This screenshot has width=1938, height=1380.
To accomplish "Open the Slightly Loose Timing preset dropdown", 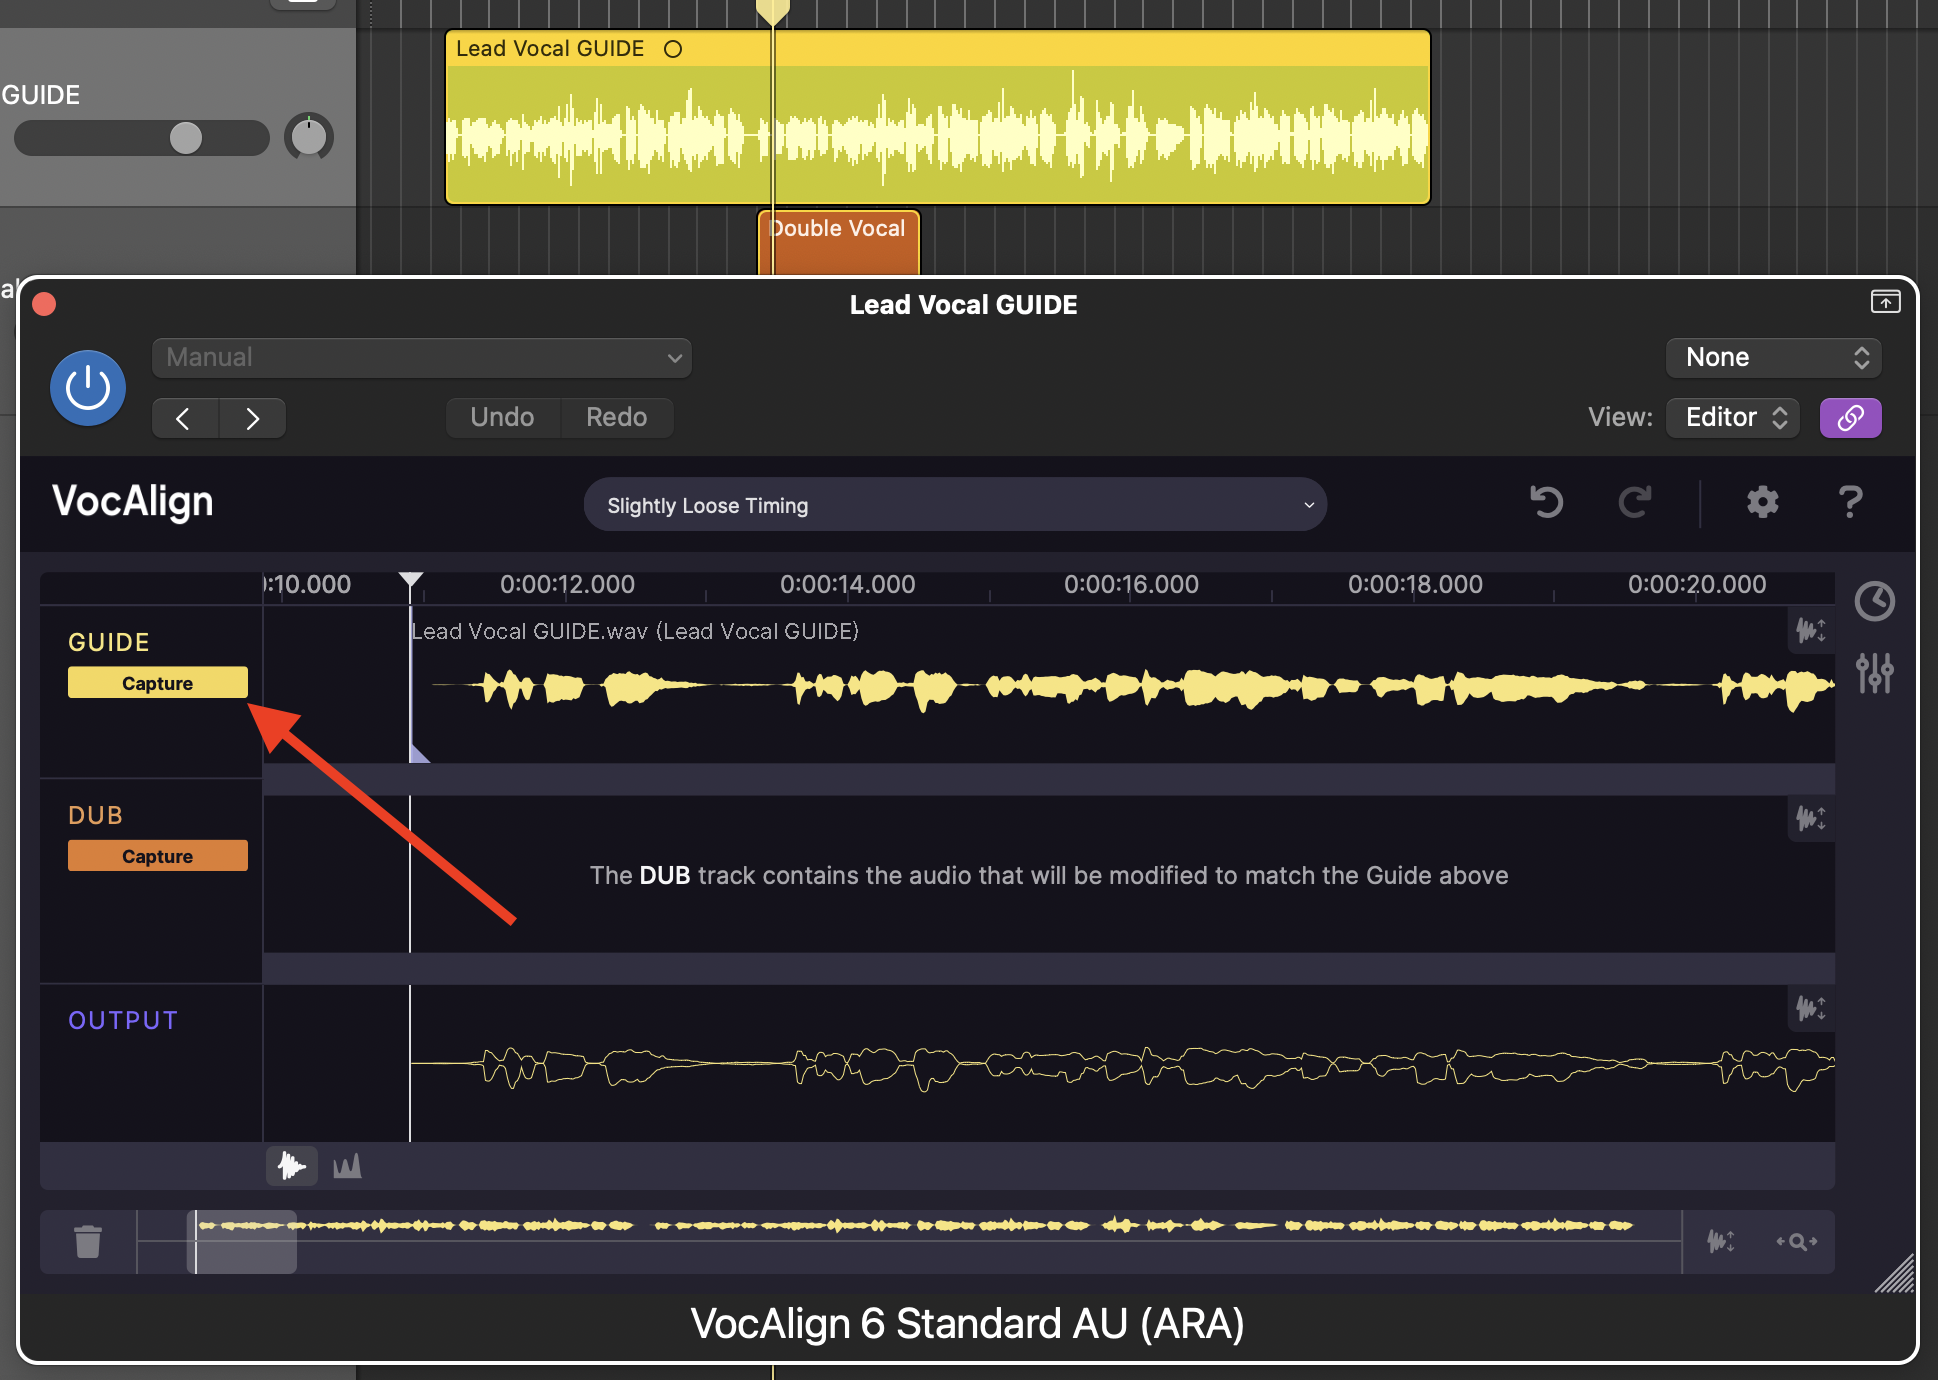I will click(955, 505).
